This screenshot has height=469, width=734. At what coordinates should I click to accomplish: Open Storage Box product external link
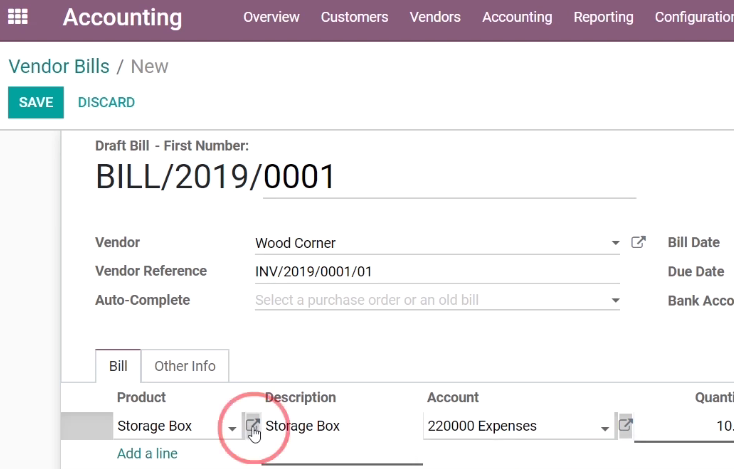pyautogui.click(x=253, y=425)
